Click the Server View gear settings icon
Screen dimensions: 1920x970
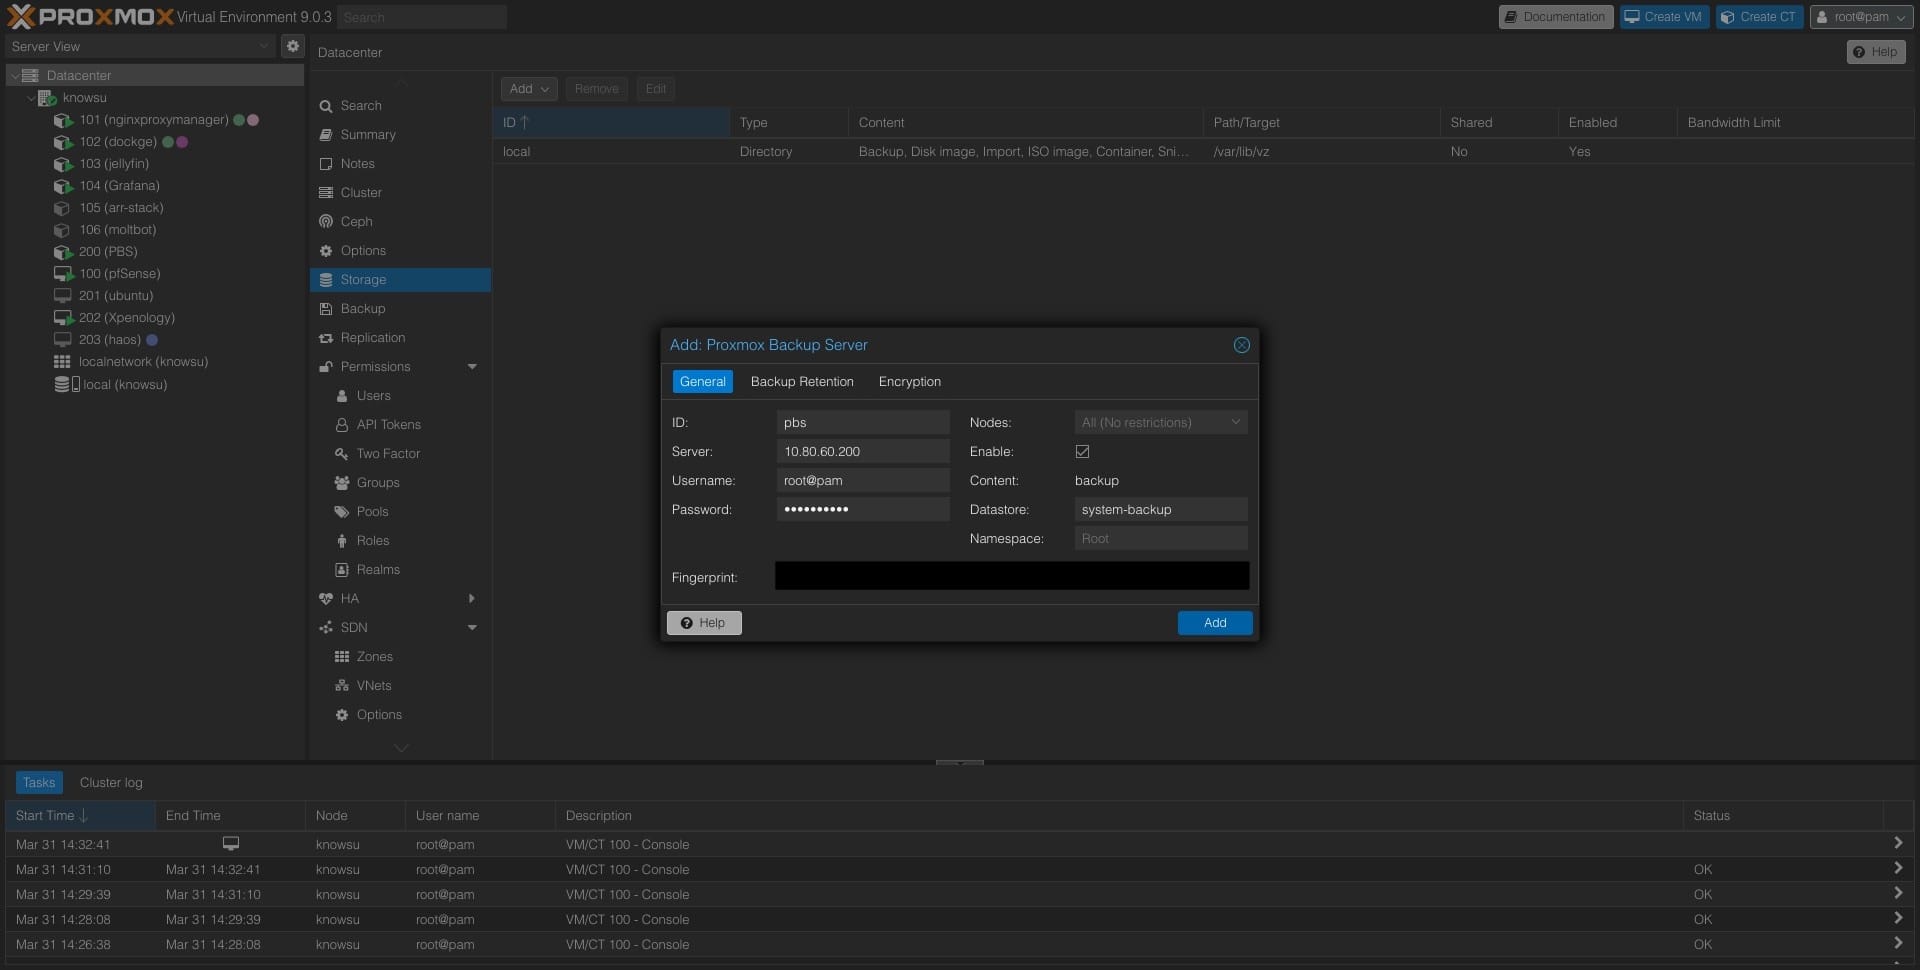(292, 46)
